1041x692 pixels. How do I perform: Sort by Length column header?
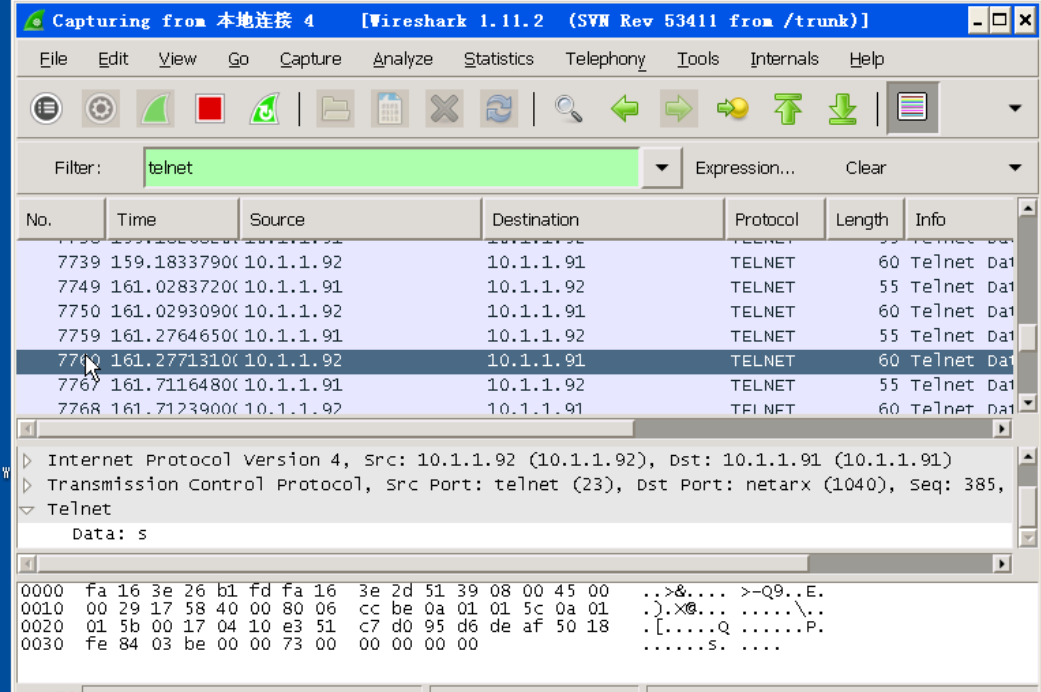point(865,219)
